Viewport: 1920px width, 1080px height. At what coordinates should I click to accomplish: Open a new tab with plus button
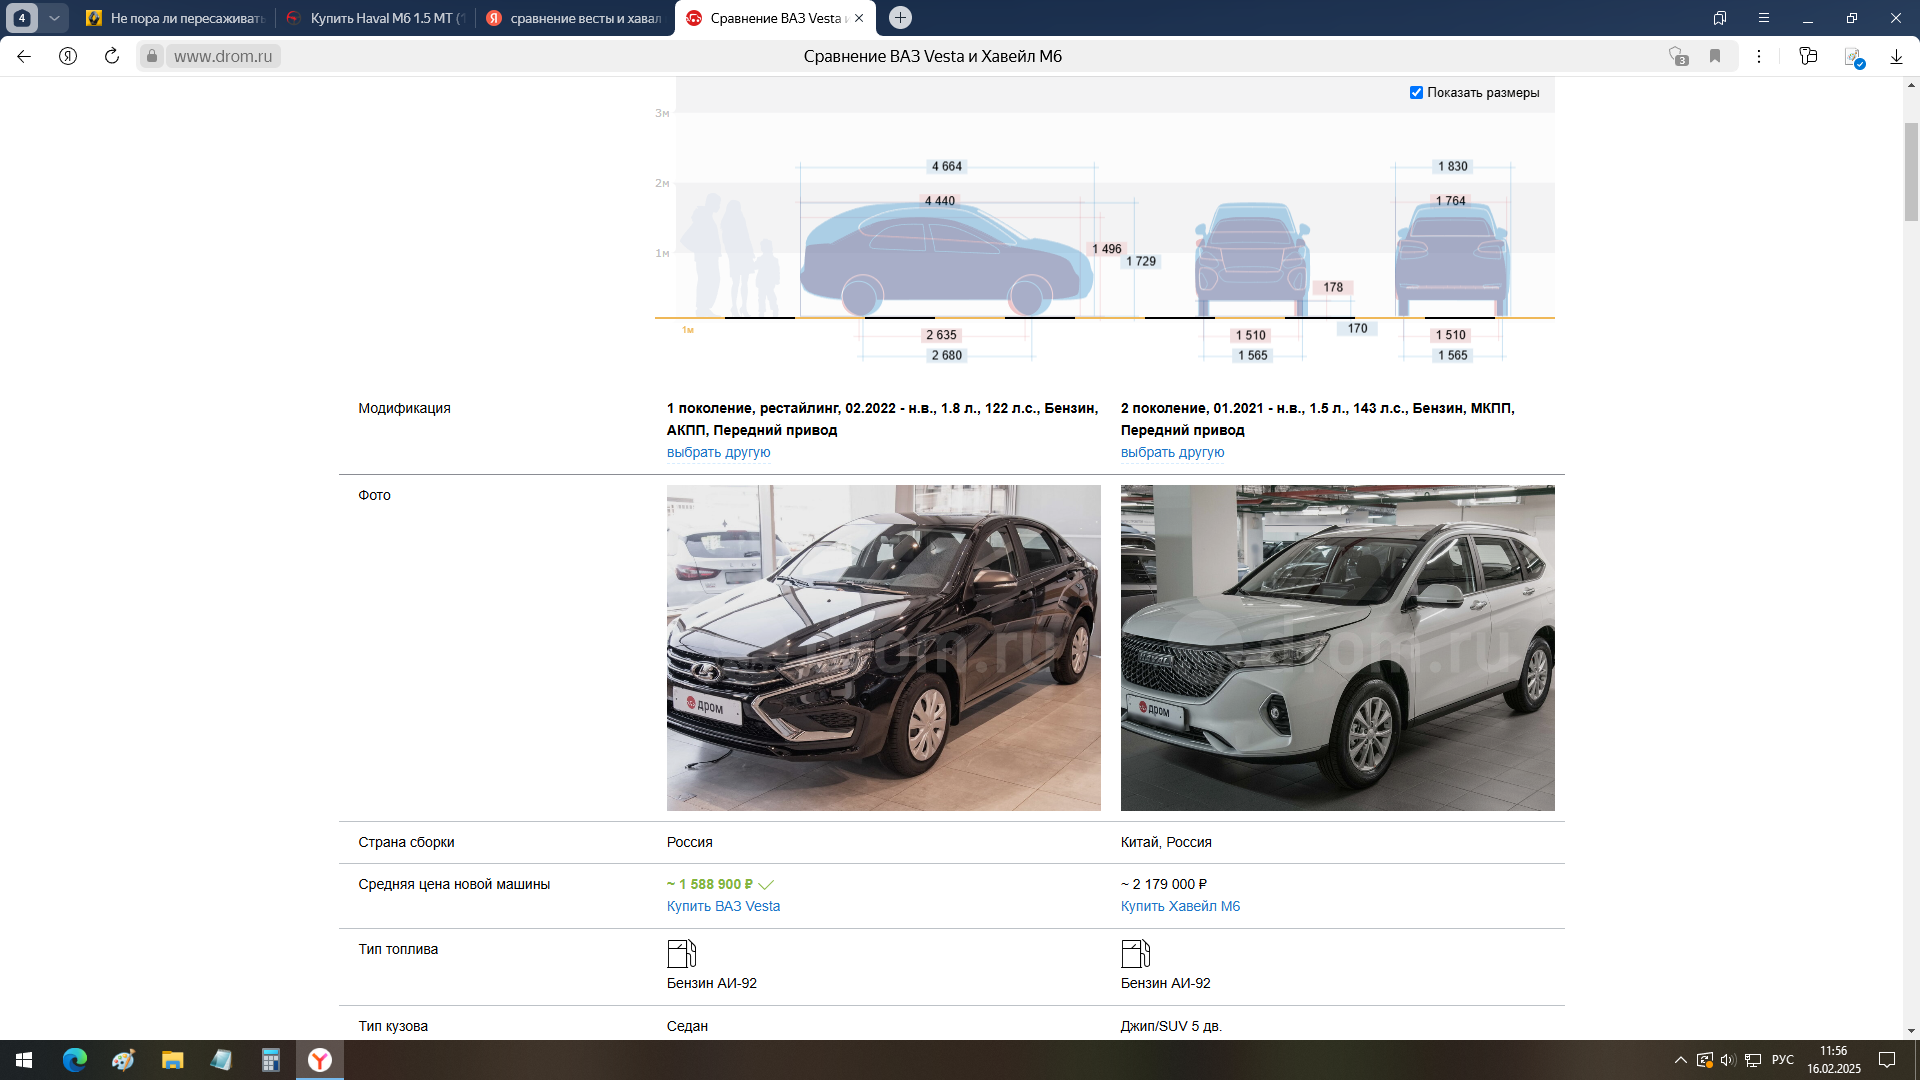coord(900,18)
